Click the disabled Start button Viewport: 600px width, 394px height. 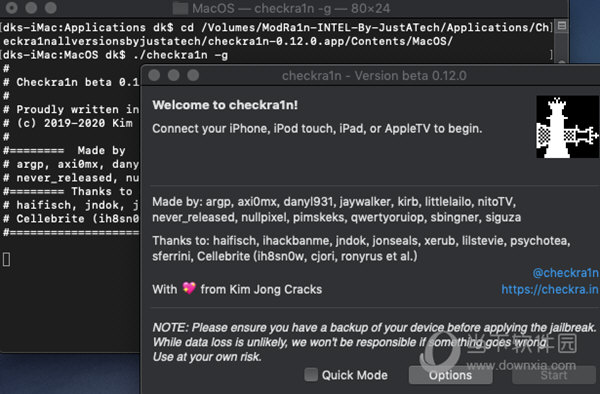[554, 375]
